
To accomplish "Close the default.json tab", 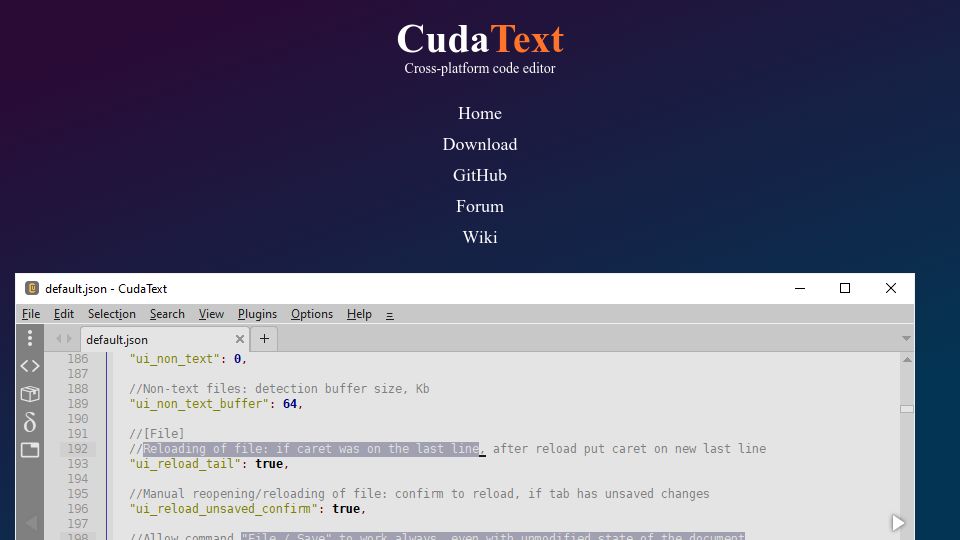I will click(239, 339).
